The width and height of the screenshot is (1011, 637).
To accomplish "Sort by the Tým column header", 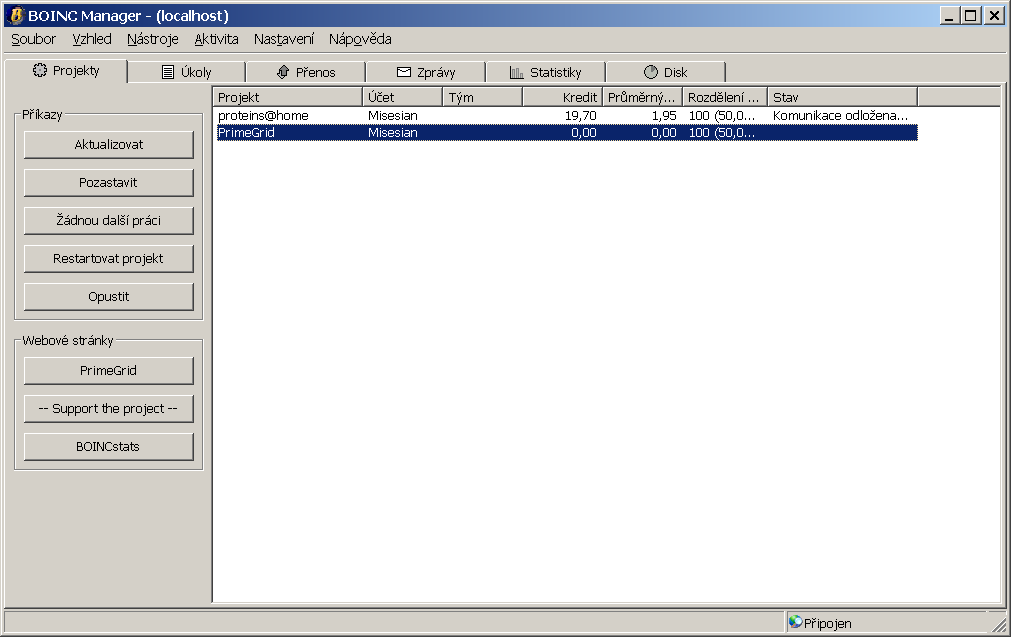I will [483, 97].
